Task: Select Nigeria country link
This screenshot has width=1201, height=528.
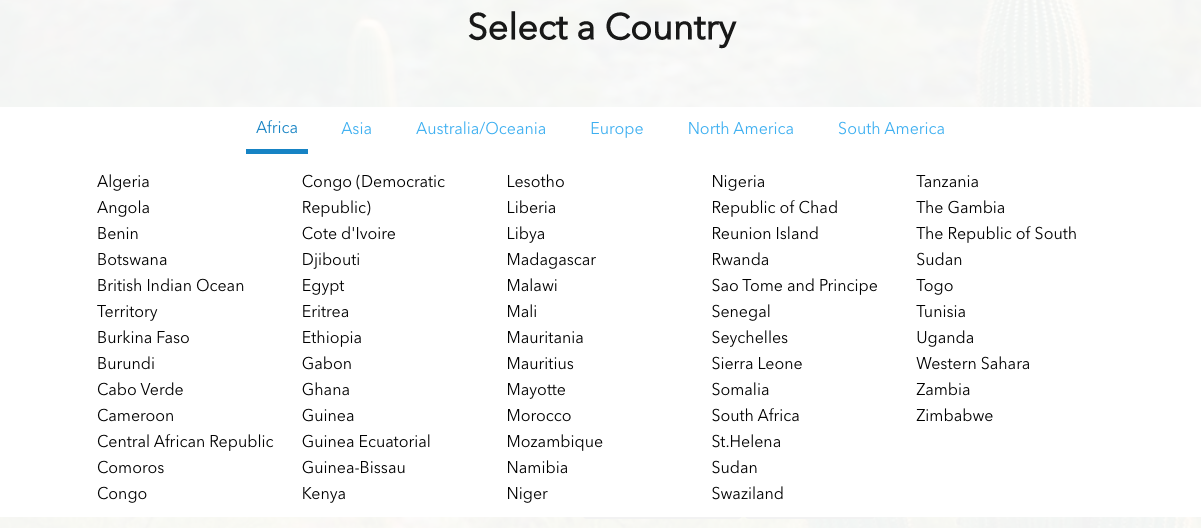Action: tap(738, 182)
